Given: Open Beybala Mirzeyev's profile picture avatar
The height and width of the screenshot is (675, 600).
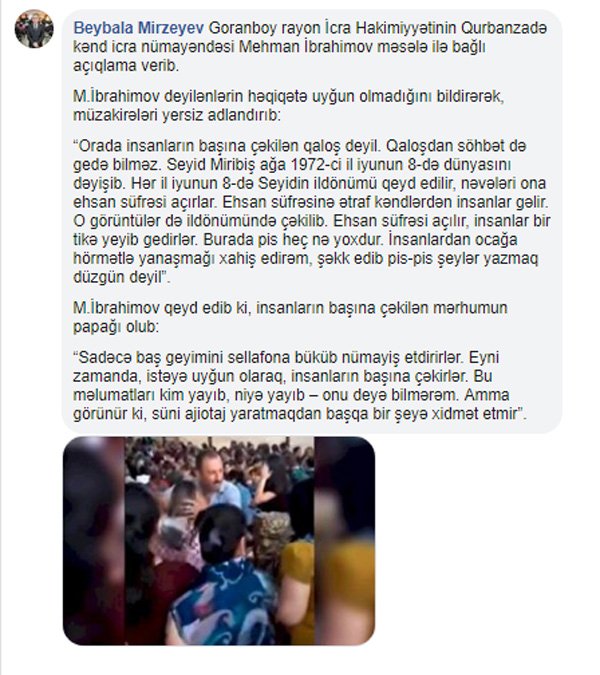Looking at the screenshot, I should pyautogui.click(x=34, y=28).
